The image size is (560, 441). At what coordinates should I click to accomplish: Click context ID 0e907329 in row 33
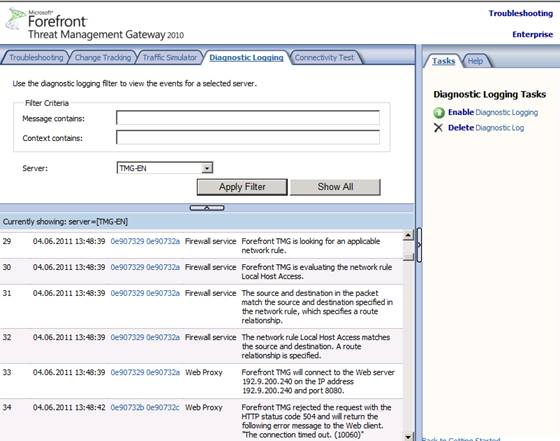[127, 372]
